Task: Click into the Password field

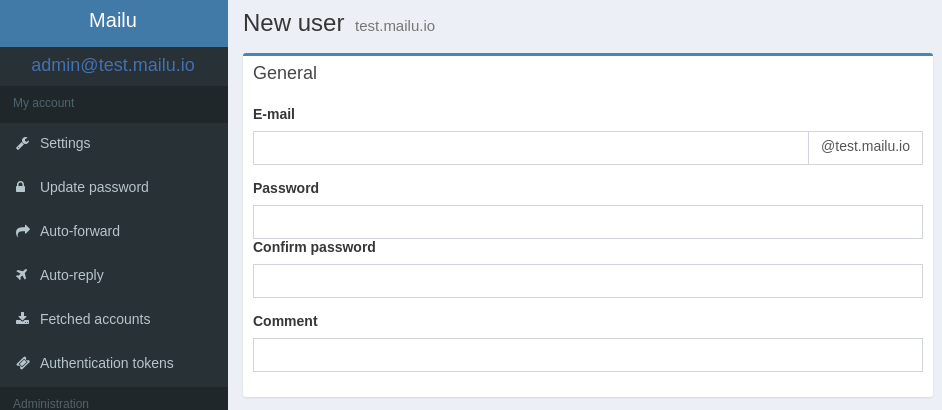Action: click(587, 222)
